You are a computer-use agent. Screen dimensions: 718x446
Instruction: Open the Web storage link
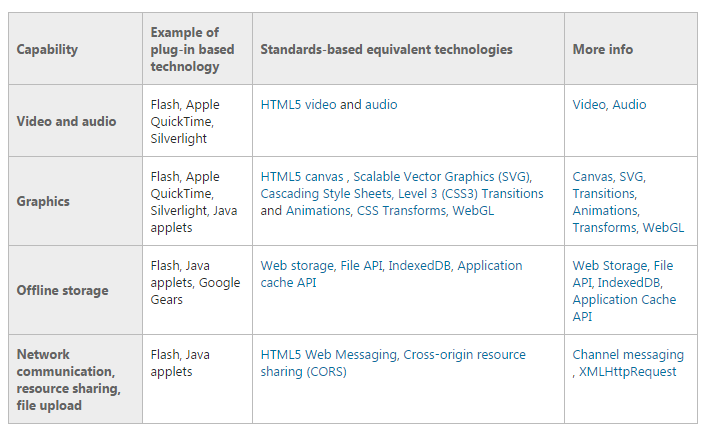tap(297, 266)
